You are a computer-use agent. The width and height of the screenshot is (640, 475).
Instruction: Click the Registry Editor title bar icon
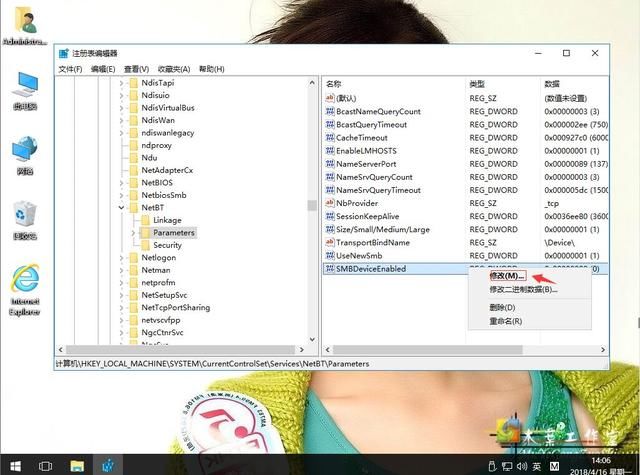(x=64, y=53)
